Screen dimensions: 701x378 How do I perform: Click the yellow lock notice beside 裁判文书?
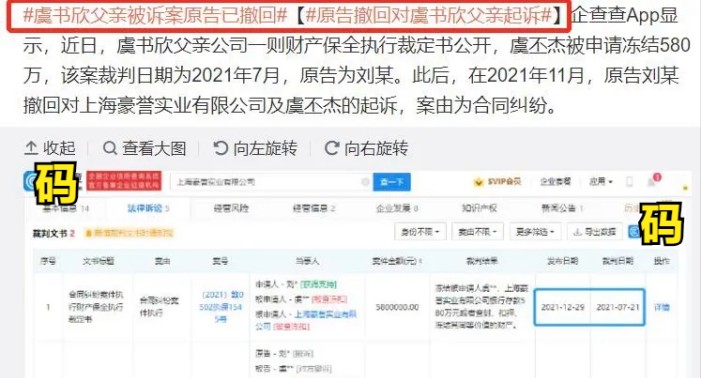coord(129,233)
